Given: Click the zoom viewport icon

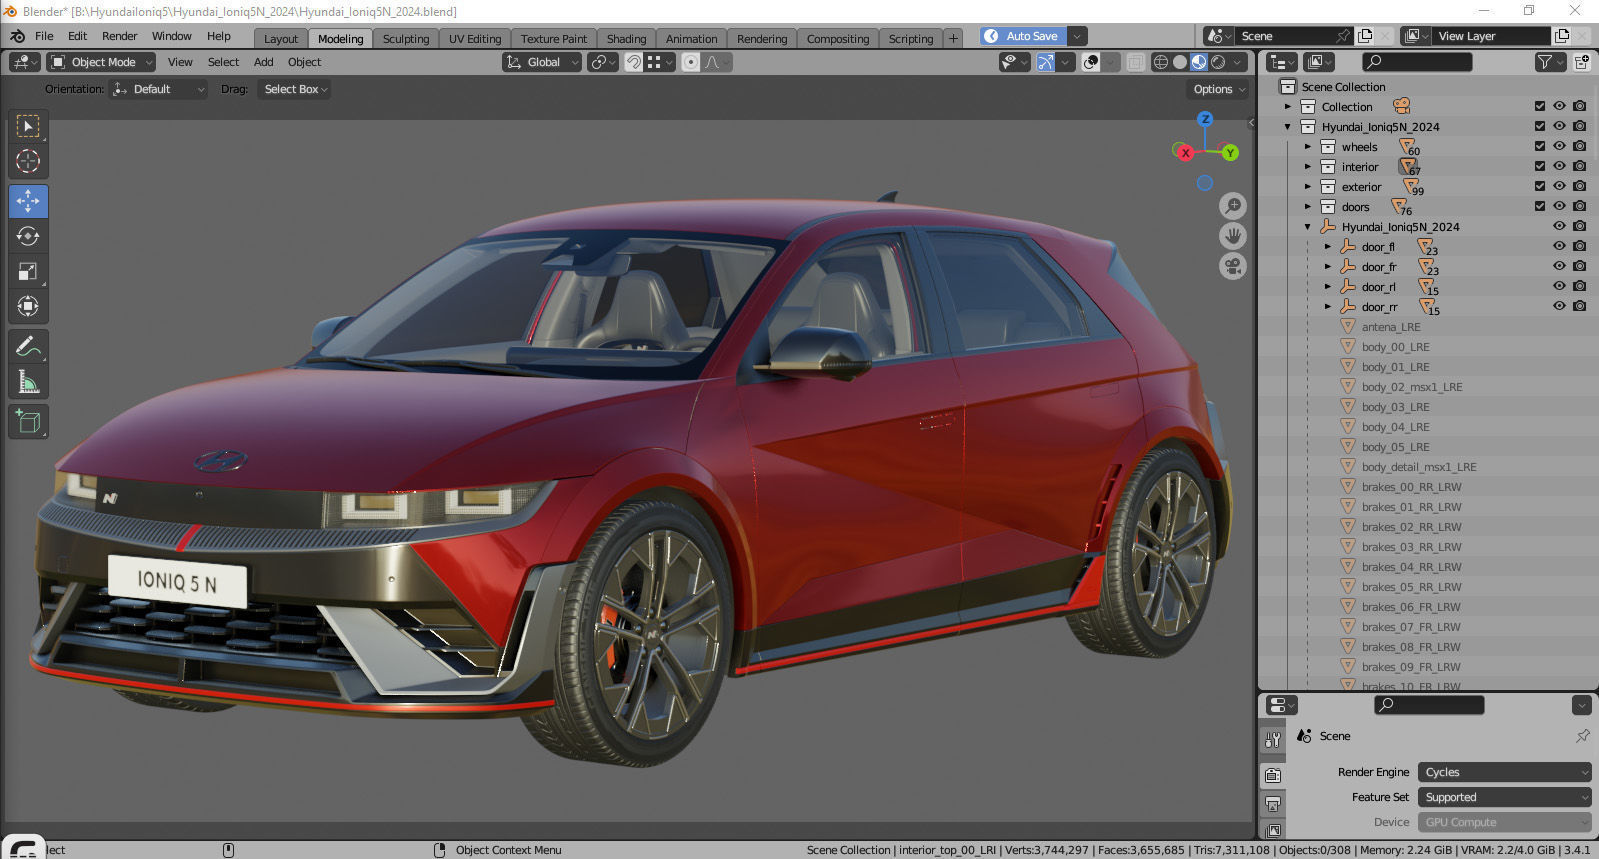Looking at the screenshot, I should coord(1233,206).
